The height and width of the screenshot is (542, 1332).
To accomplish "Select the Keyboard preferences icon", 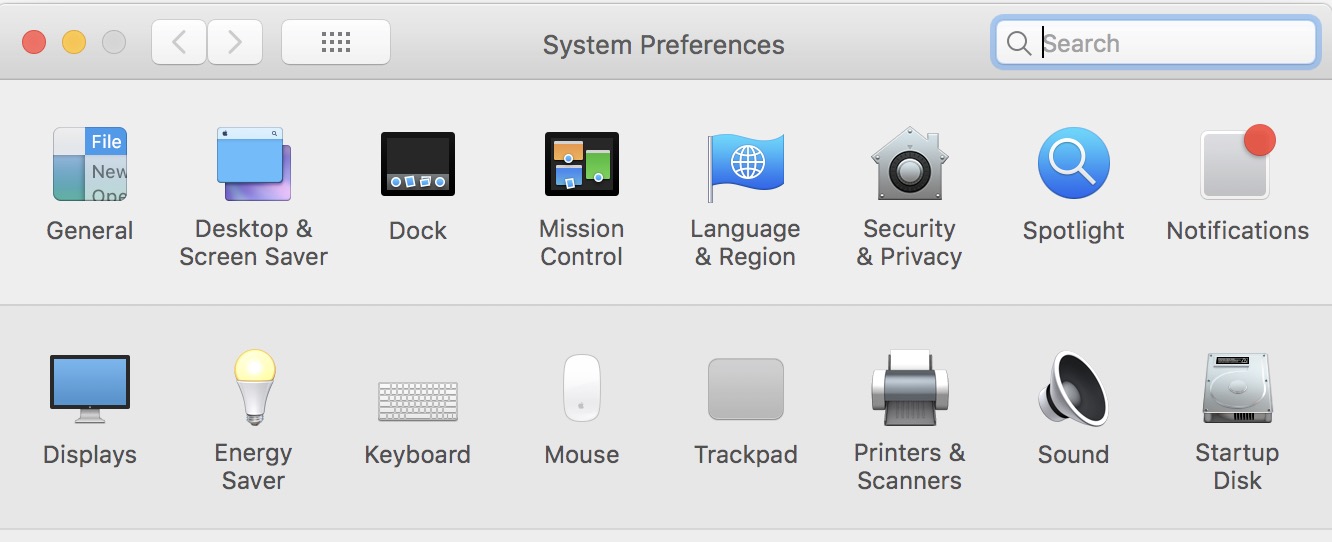I will tap(418, 400).
